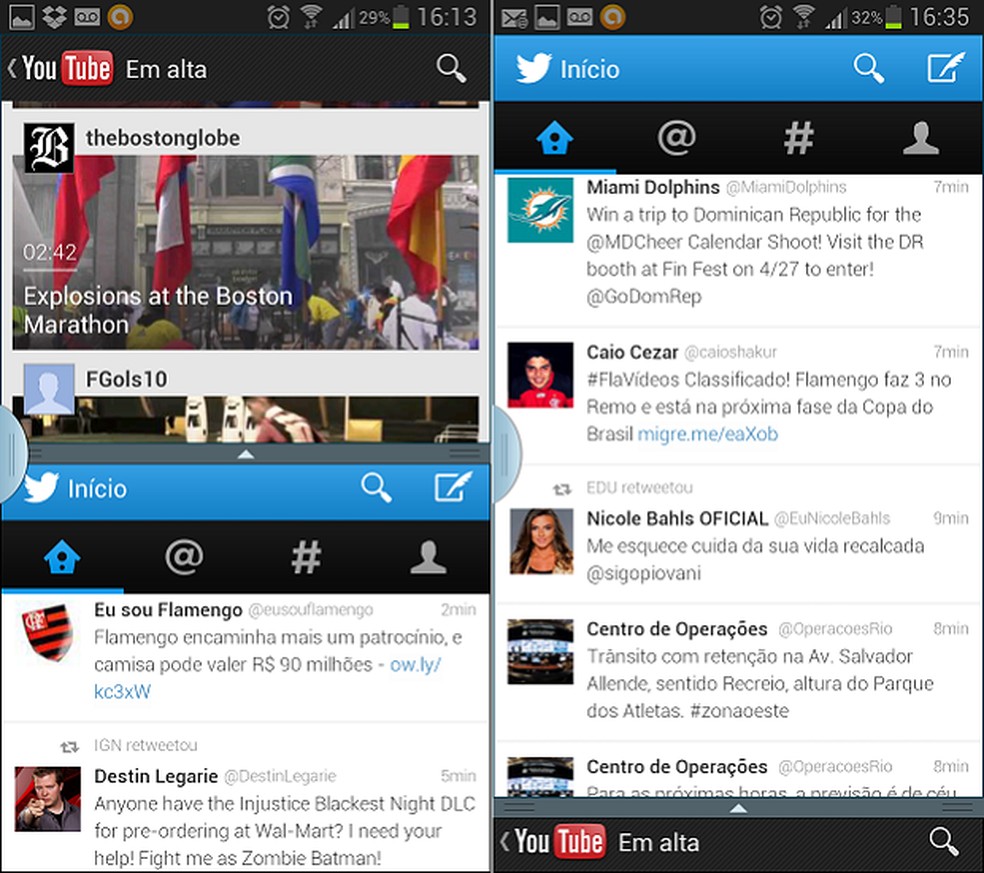
Task: Open Discover # tab in right screen
Action: 799,137
